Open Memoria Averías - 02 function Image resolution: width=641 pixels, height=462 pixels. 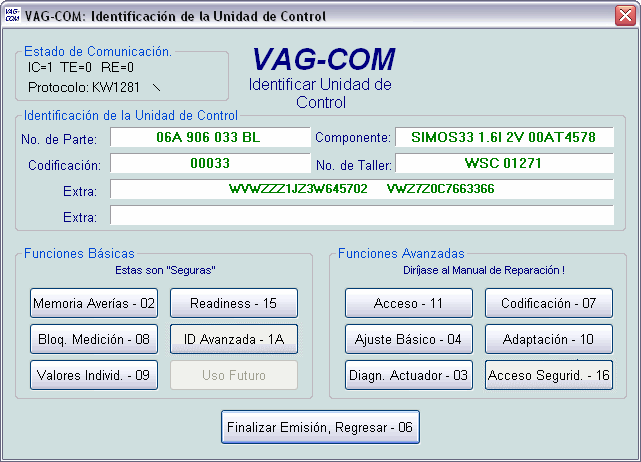[x=94, y=303]
